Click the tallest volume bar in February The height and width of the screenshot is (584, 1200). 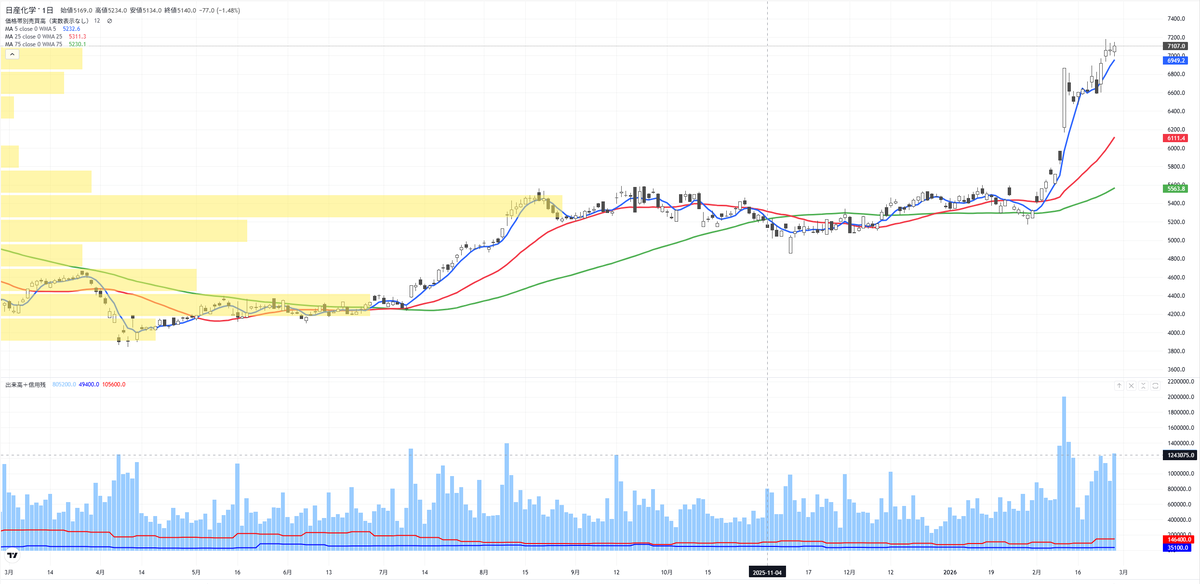coord(1063,472)
